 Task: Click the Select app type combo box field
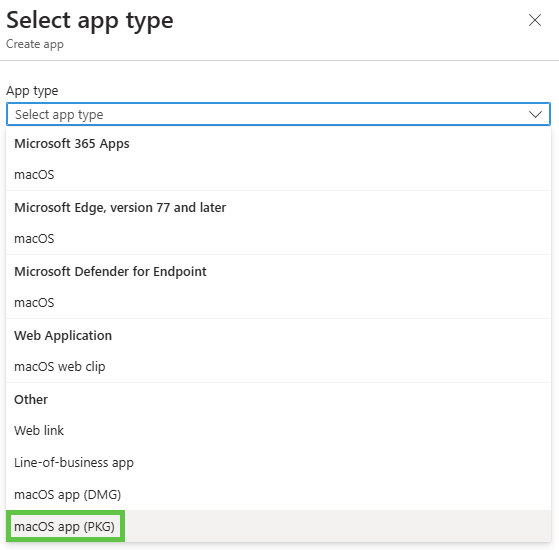click(x=278, y=114)
